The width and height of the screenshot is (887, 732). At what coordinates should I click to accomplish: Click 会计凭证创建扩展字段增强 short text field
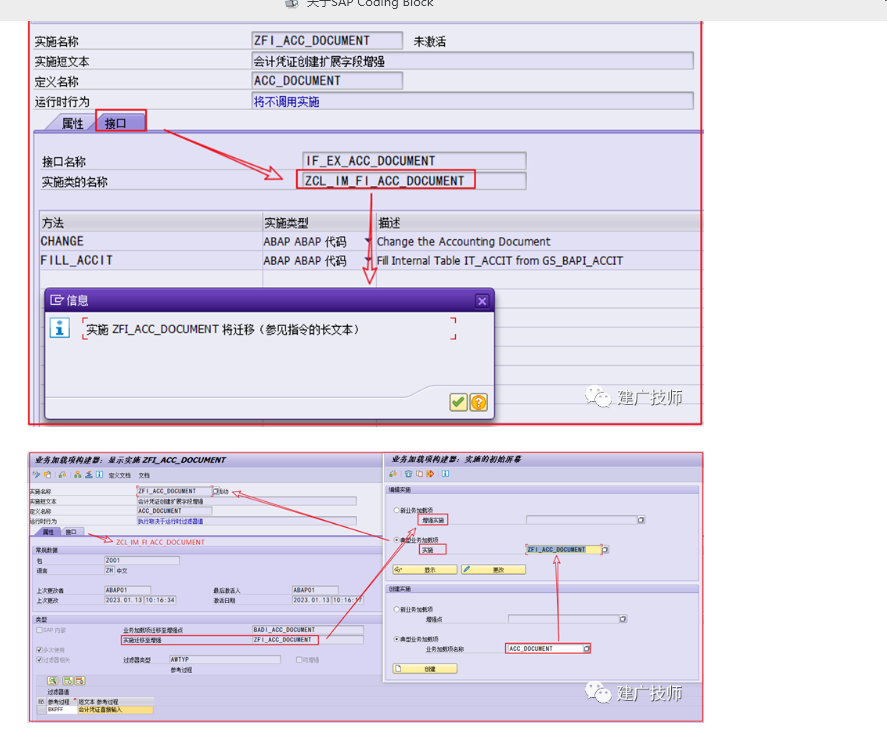pos(472,61)
